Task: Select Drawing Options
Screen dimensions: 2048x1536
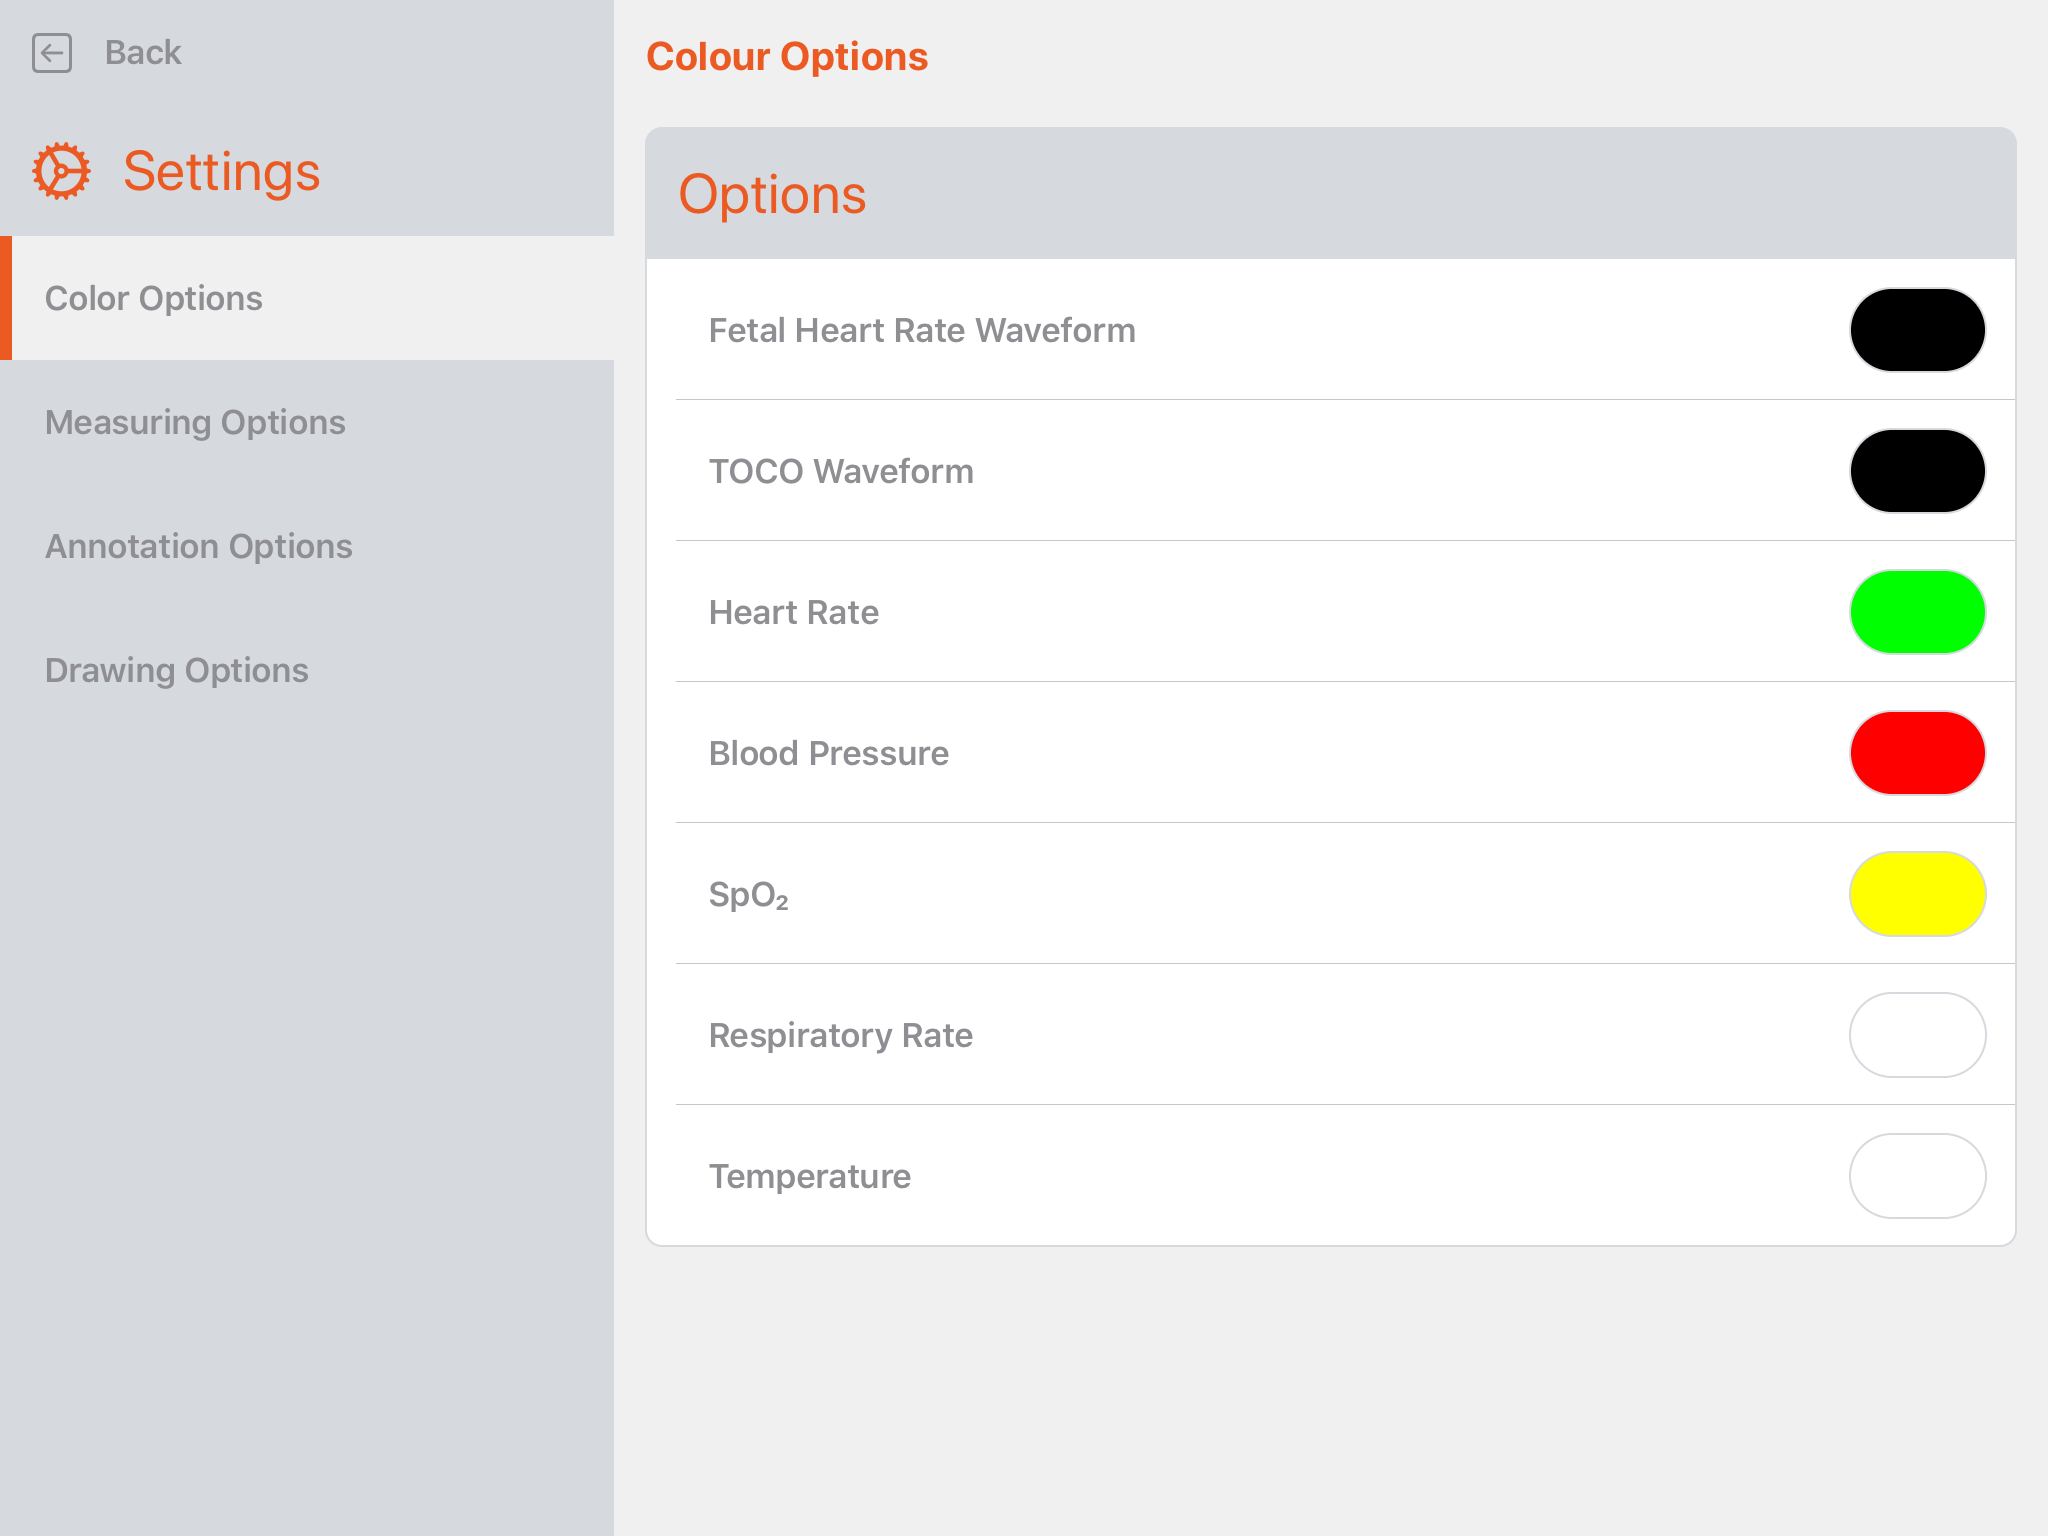Action: (176, 670)
